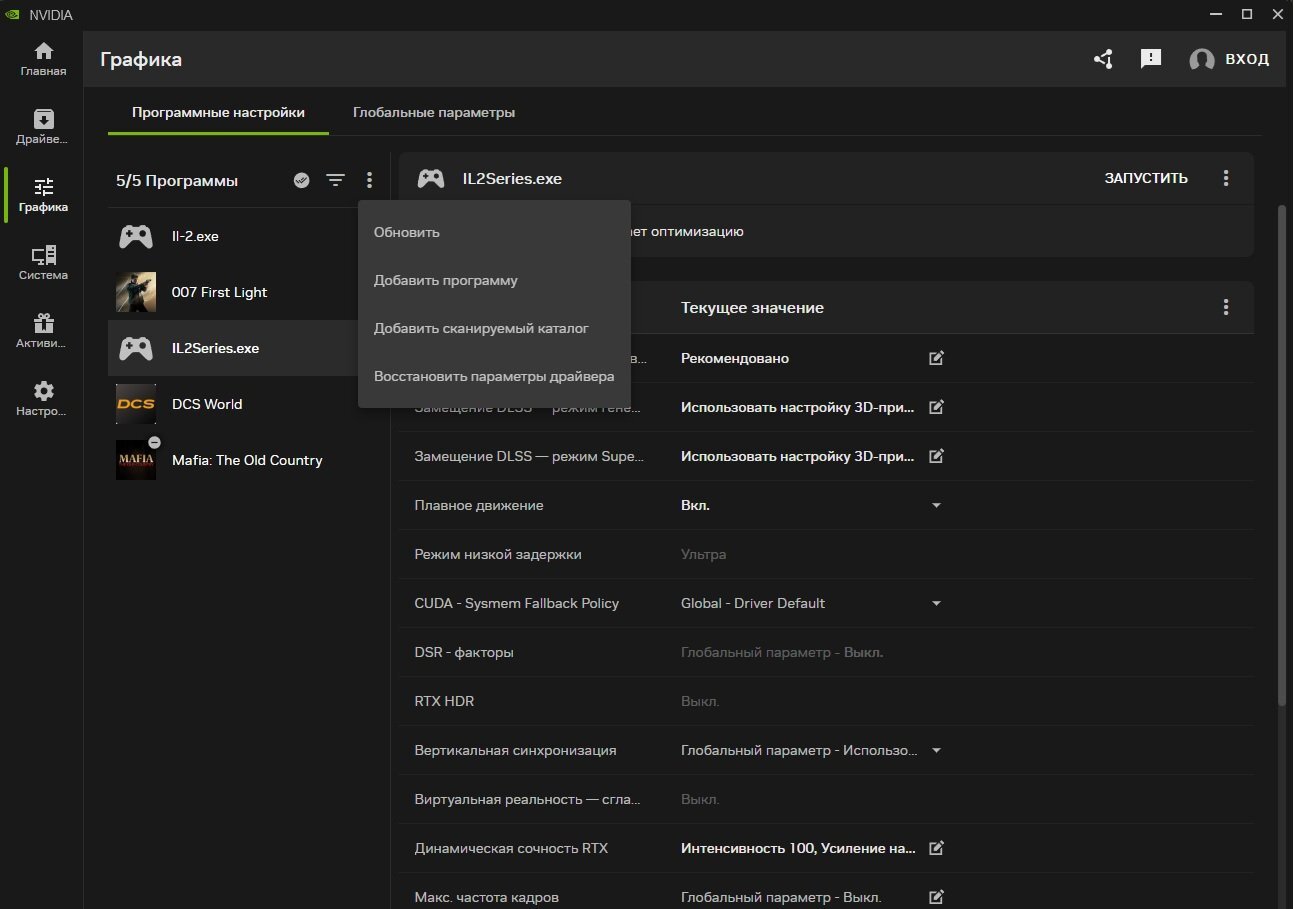
Task: Expand the Вертикальная синхронизация dropdown
Action: [936, 751]
